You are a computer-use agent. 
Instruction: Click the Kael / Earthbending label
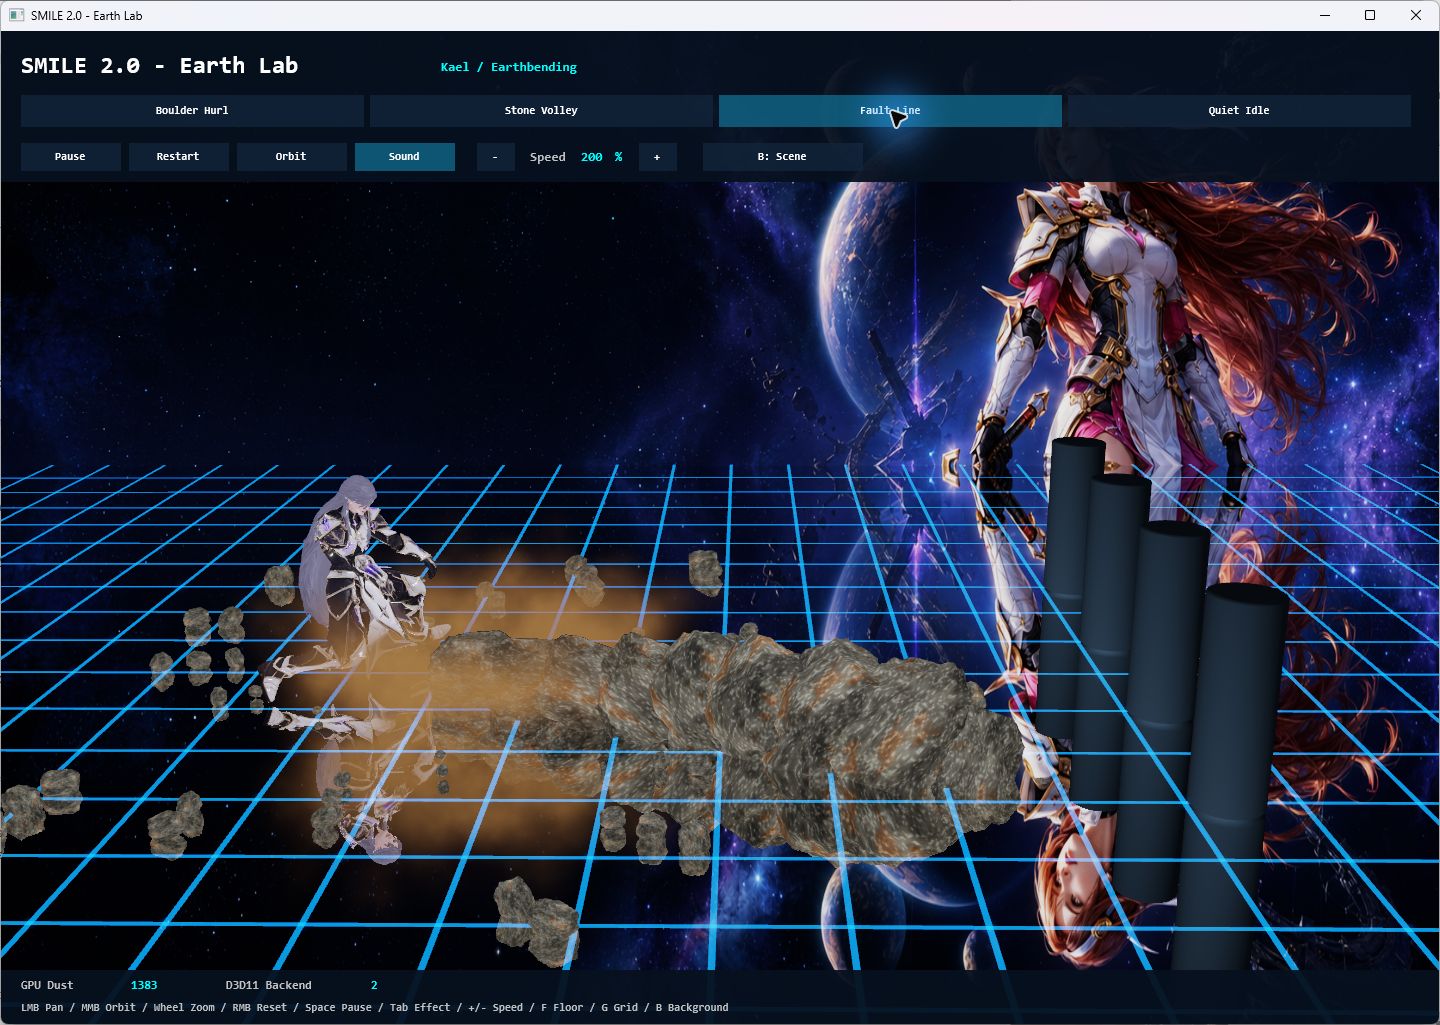click(508, 67)
